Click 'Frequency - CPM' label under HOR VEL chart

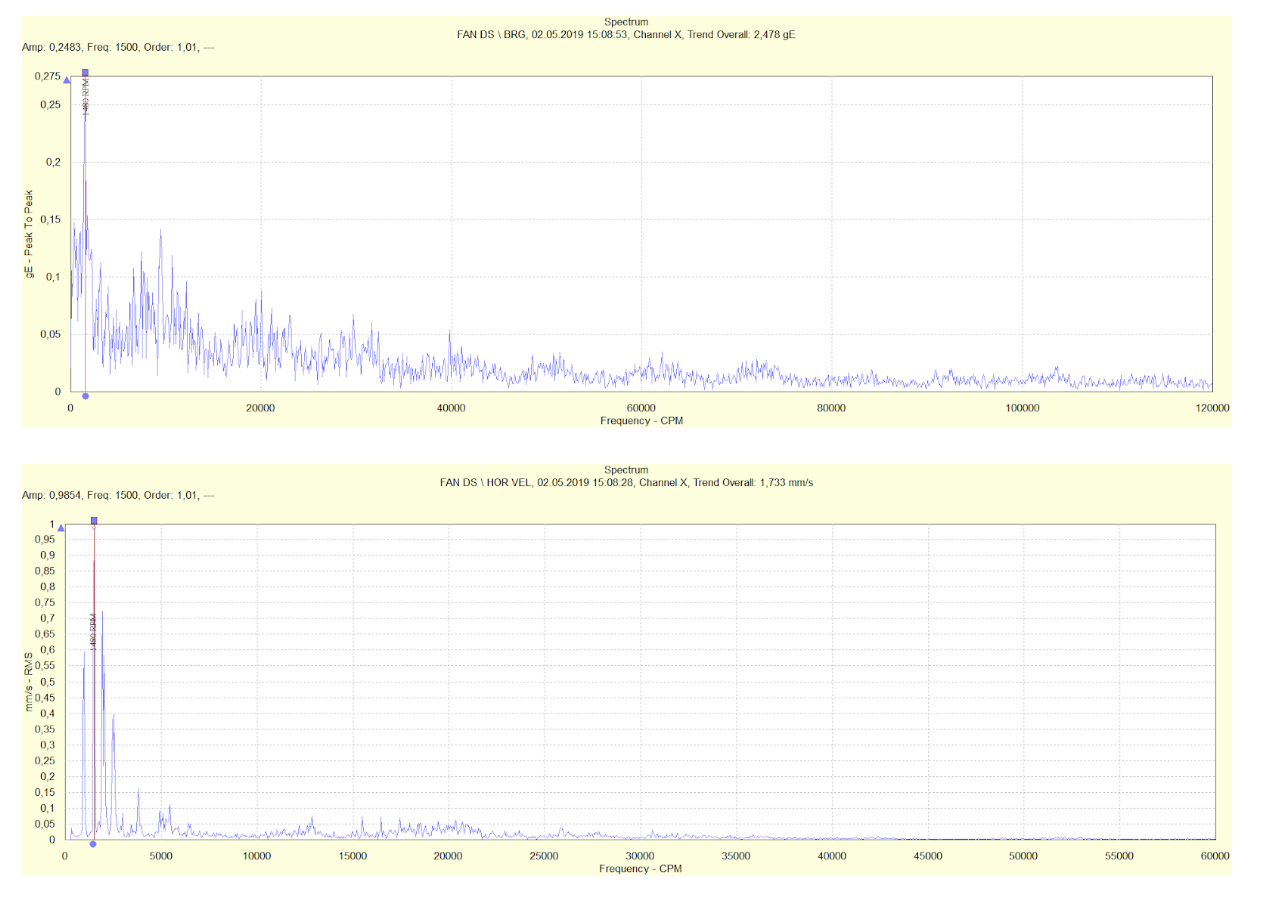(x=640, y=868)
